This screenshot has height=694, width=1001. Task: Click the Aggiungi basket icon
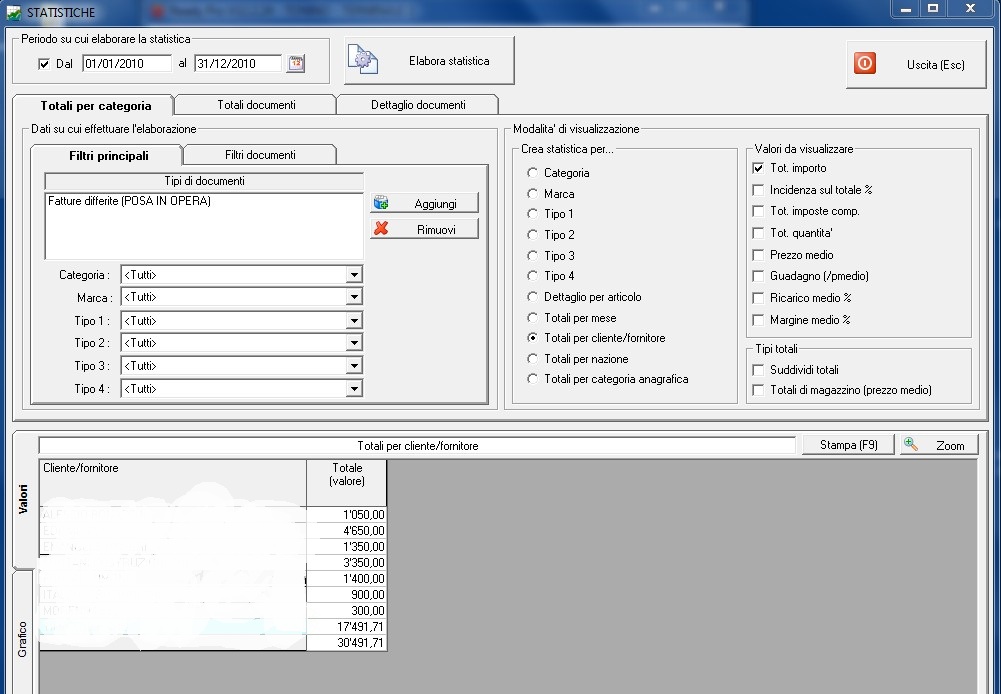coord(381,203)
